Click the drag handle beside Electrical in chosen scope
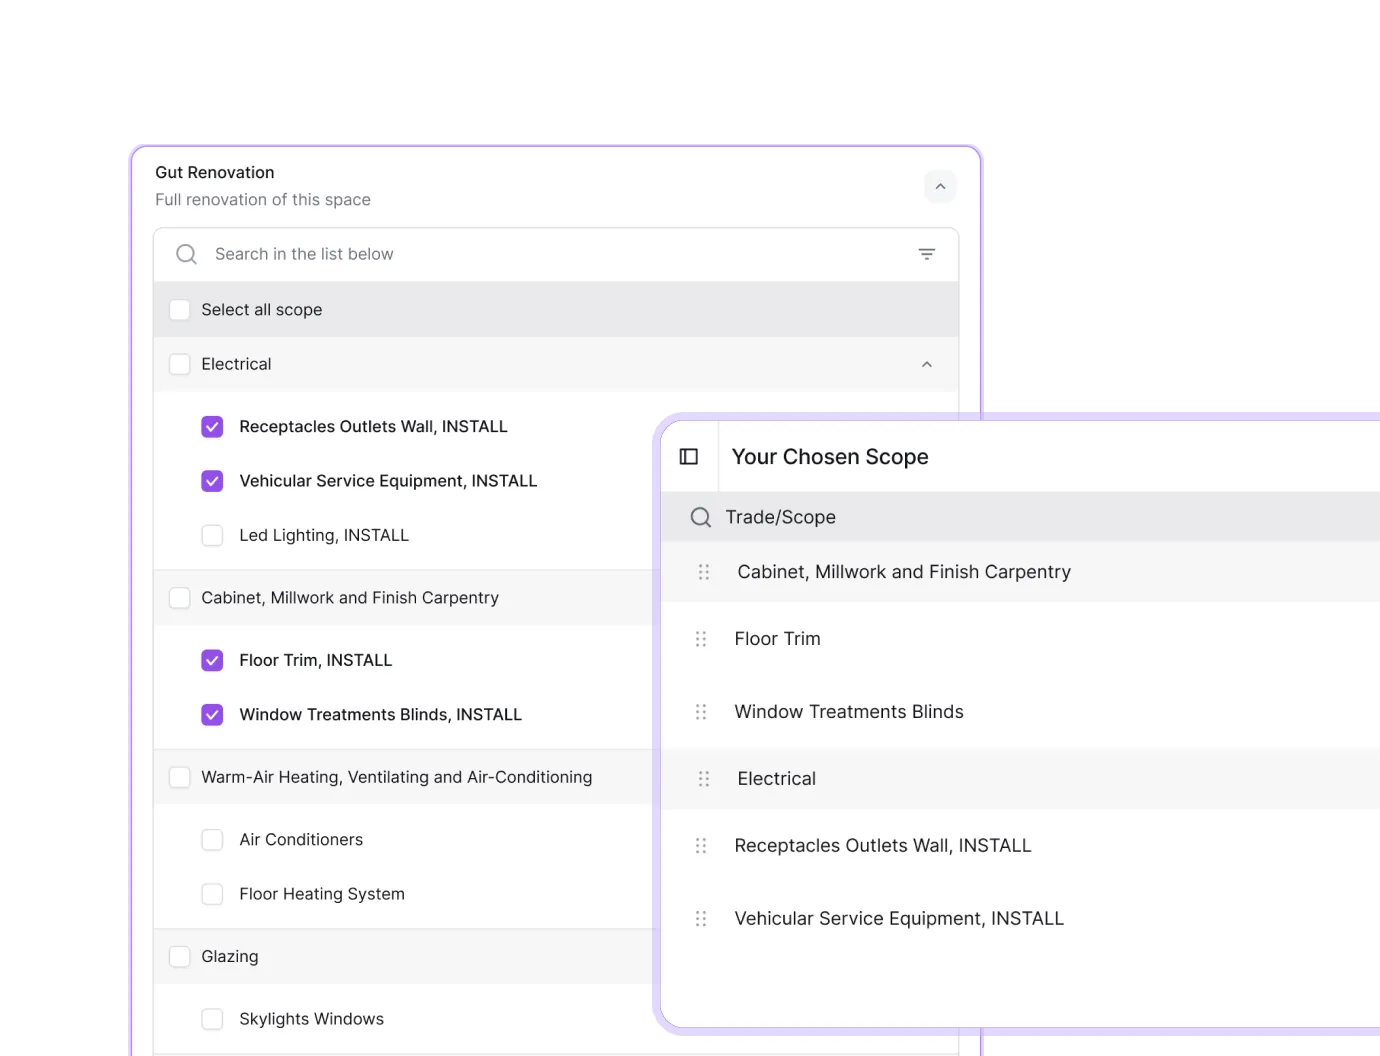The height and width of the screenshot is (1056, 1380). tap(704, 779)
